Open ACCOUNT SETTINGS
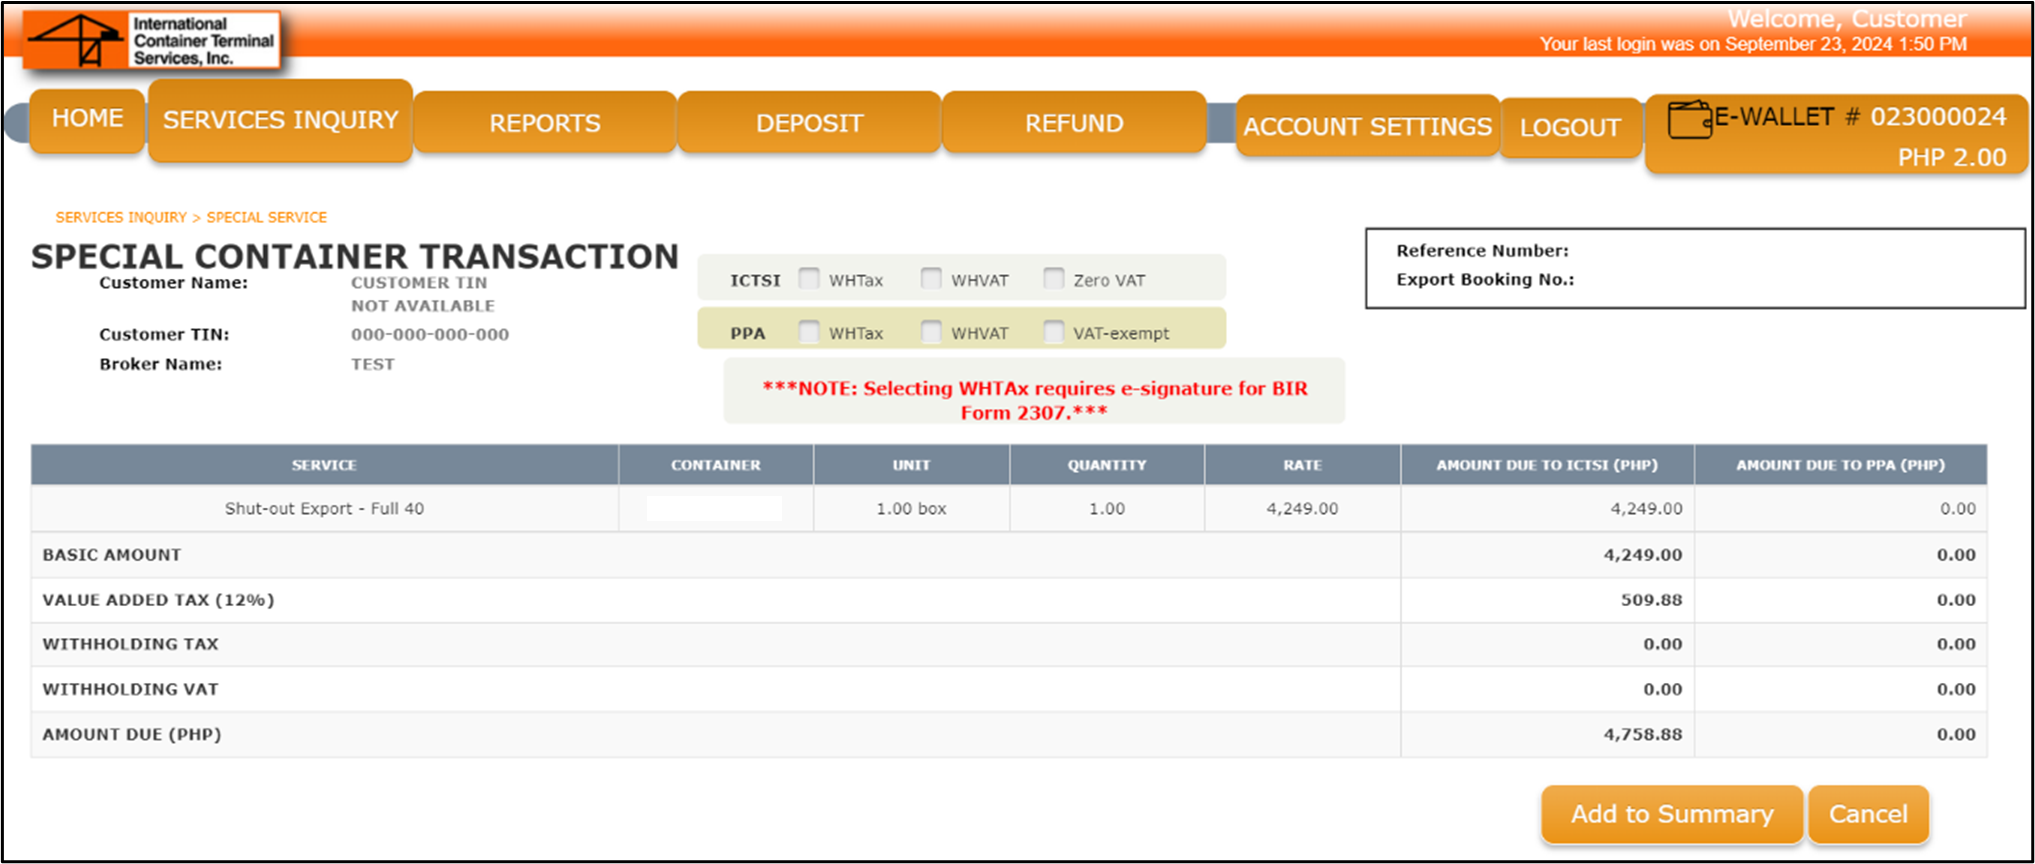 coord(1367,127)
